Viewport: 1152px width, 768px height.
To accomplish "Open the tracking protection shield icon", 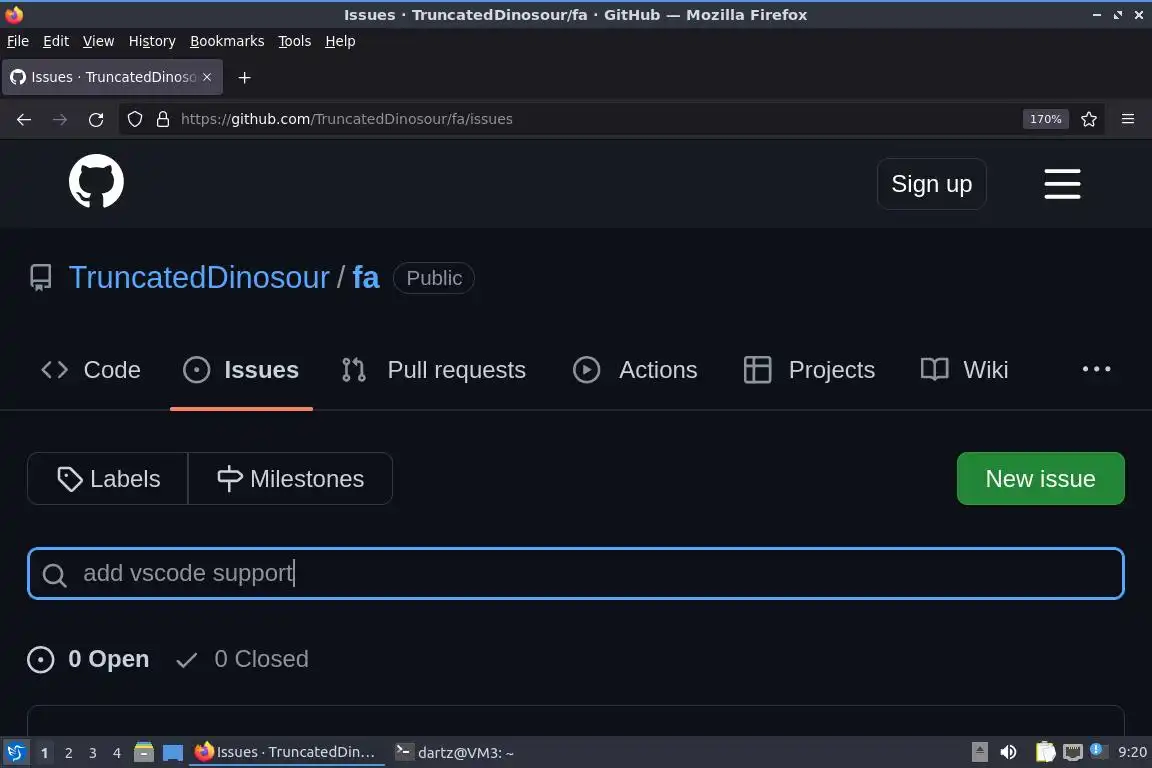I will 134,119.
